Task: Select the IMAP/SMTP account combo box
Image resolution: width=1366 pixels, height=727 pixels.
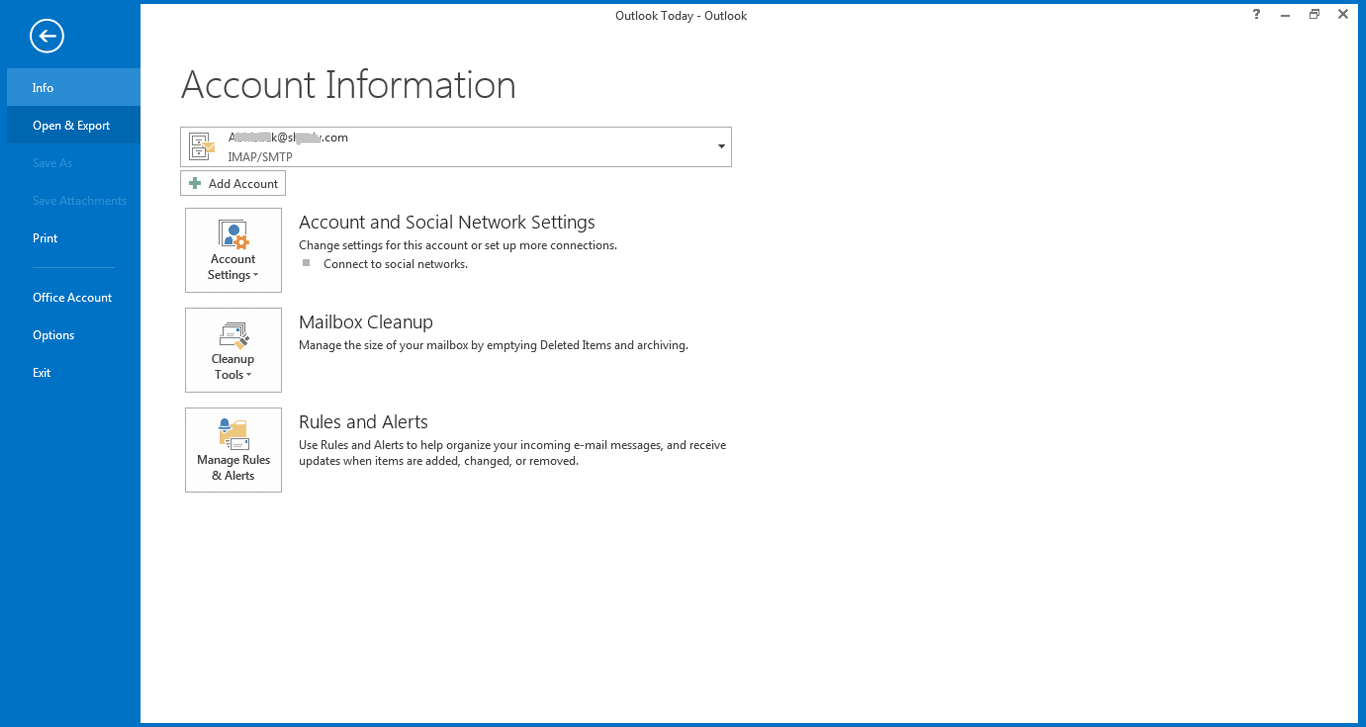Action: 456,147
